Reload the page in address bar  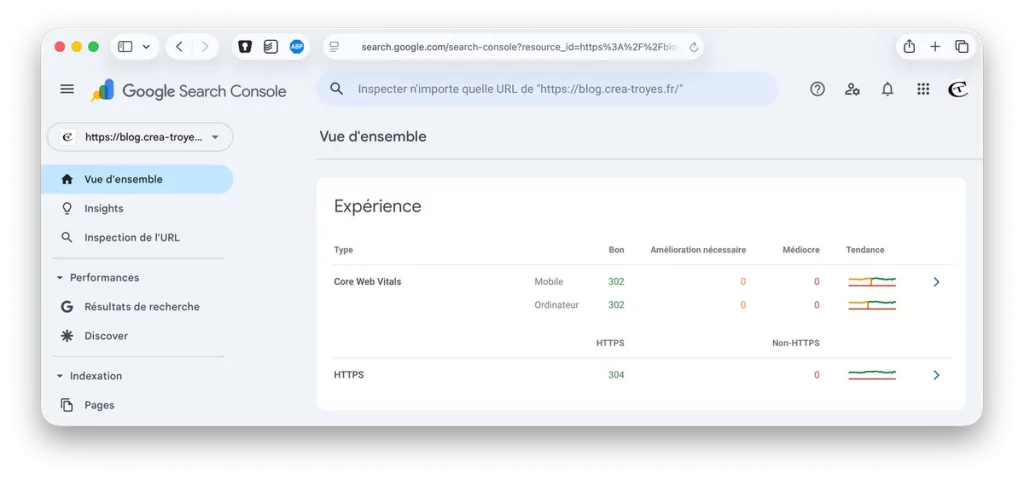point(693,47)
